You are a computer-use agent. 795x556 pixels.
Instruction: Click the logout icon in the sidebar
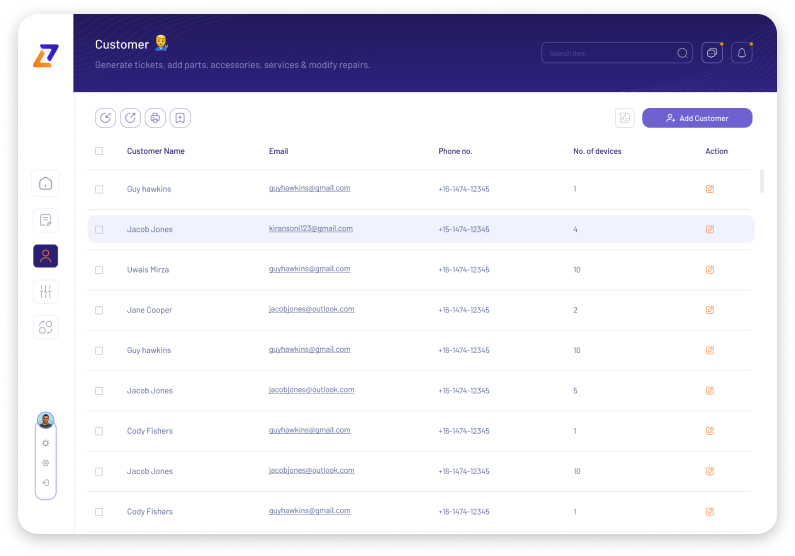click(45, 483)
